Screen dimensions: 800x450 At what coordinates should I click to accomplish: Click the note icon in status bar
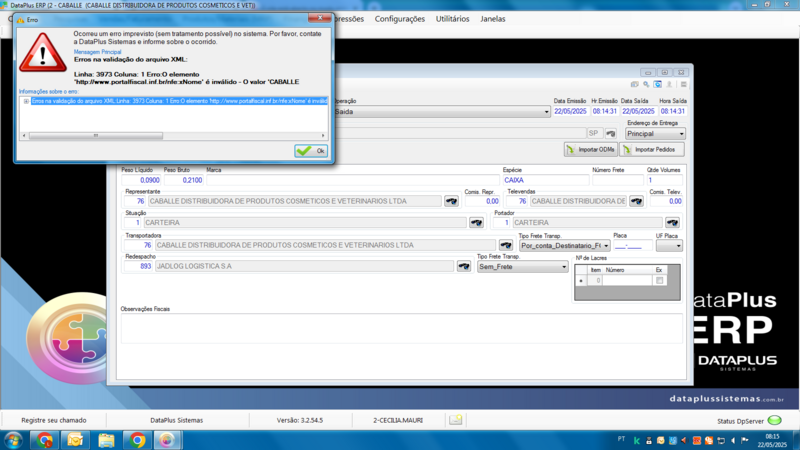[x=456, y=420]
